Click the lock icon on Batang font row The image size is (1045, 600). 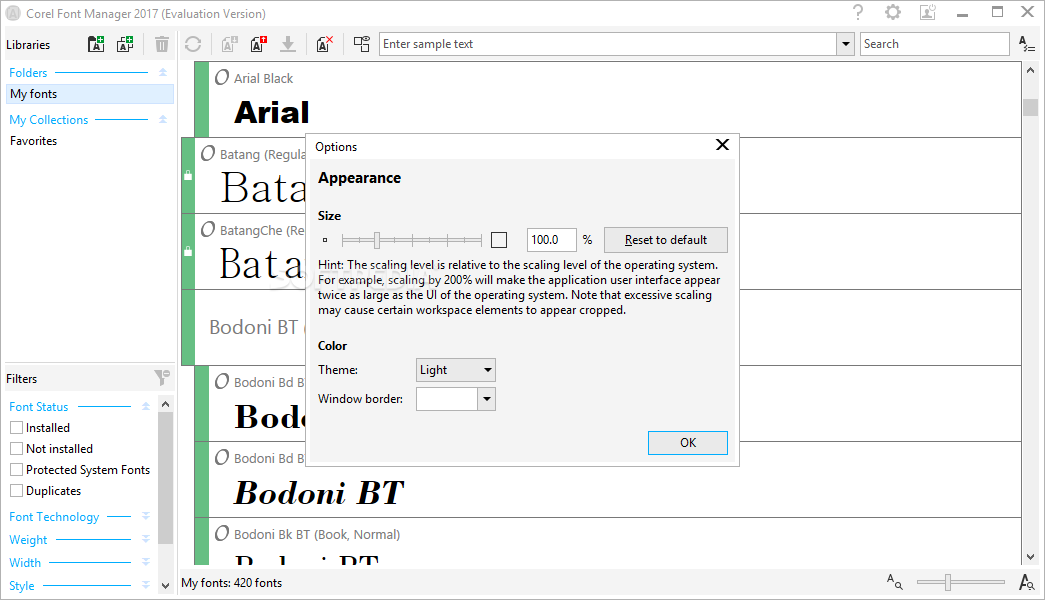point(188,175)
